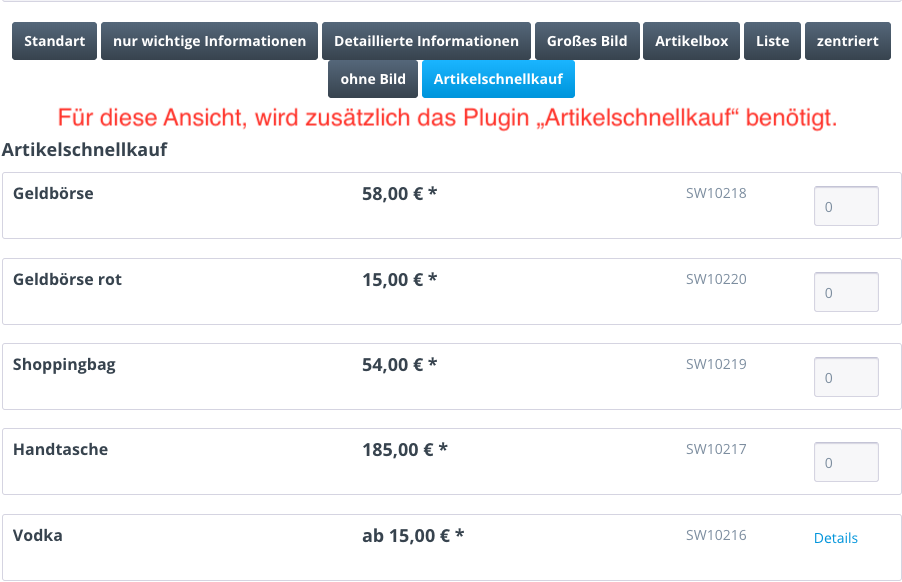Open the Detaillierte Informationen view

pos(426,41)
